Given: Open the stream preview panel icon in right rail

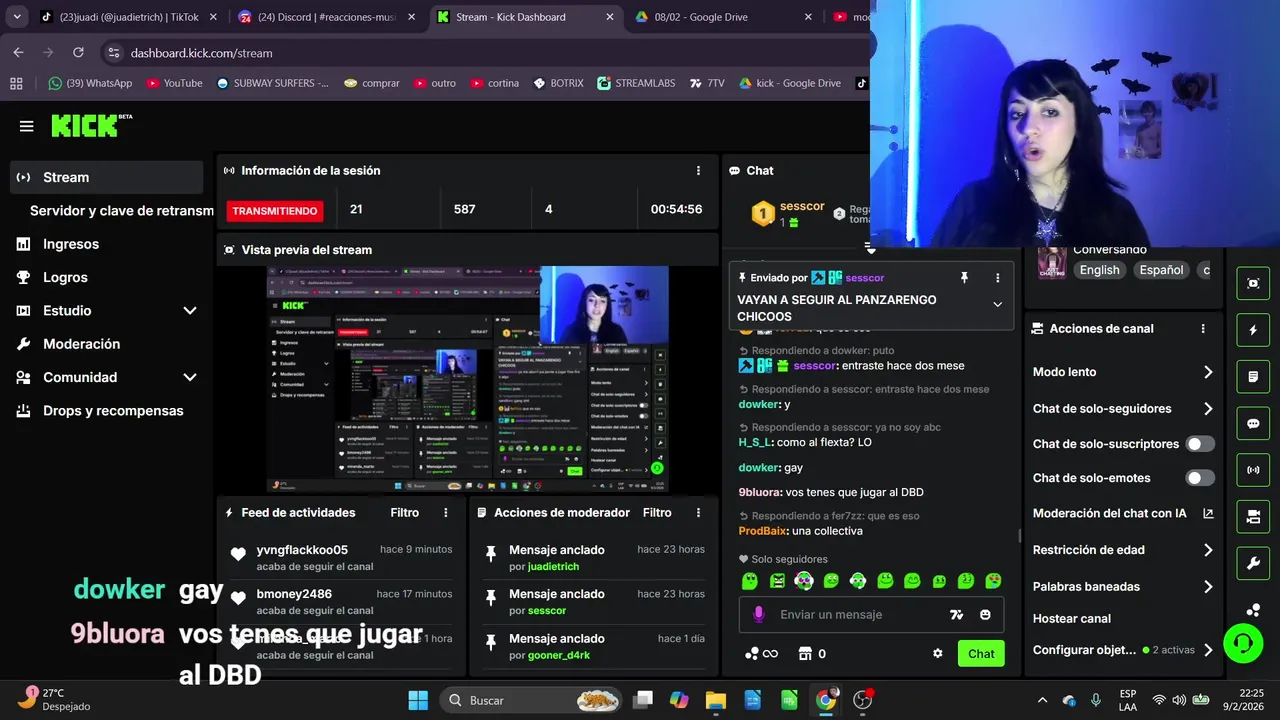Looking at the screenshot, I should click(x=1253, y=283).
